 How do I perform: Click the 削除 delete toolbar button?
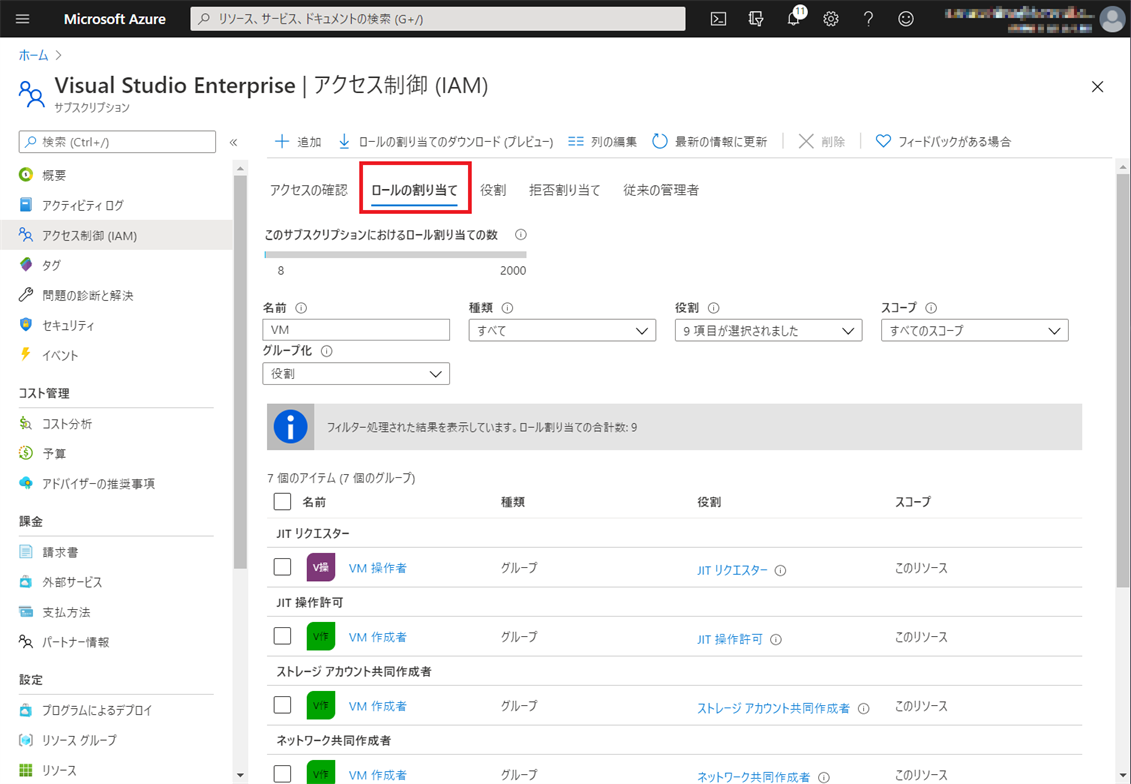822,141
